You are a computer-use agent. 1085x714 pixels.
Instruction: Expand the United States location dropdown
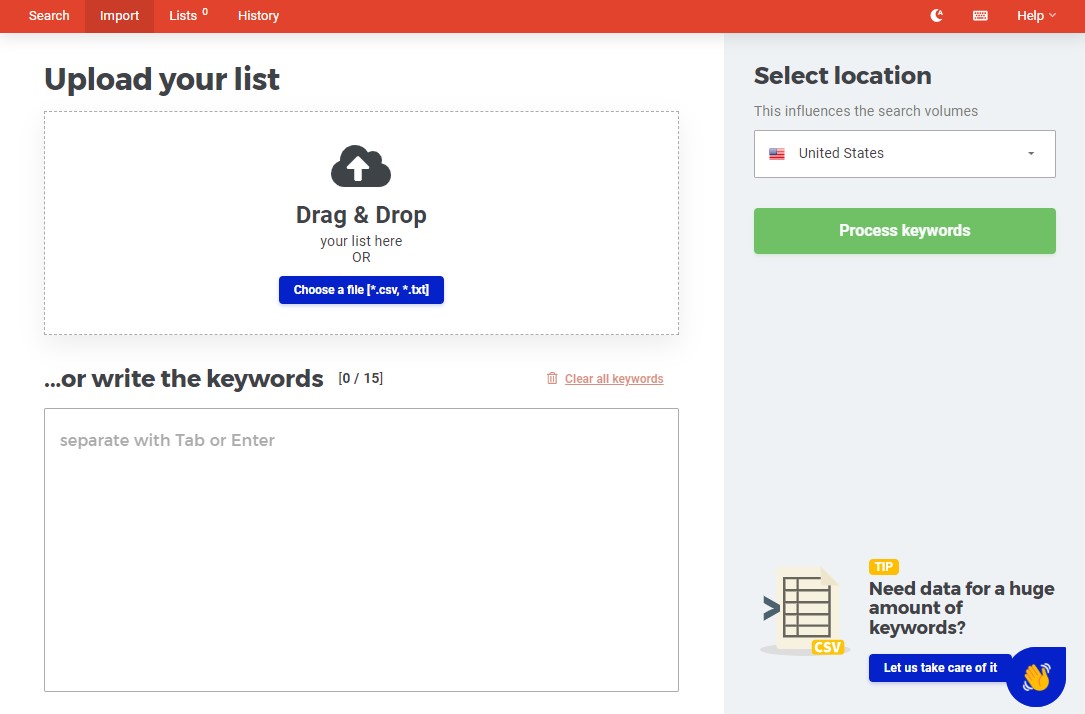coord(904,154)
